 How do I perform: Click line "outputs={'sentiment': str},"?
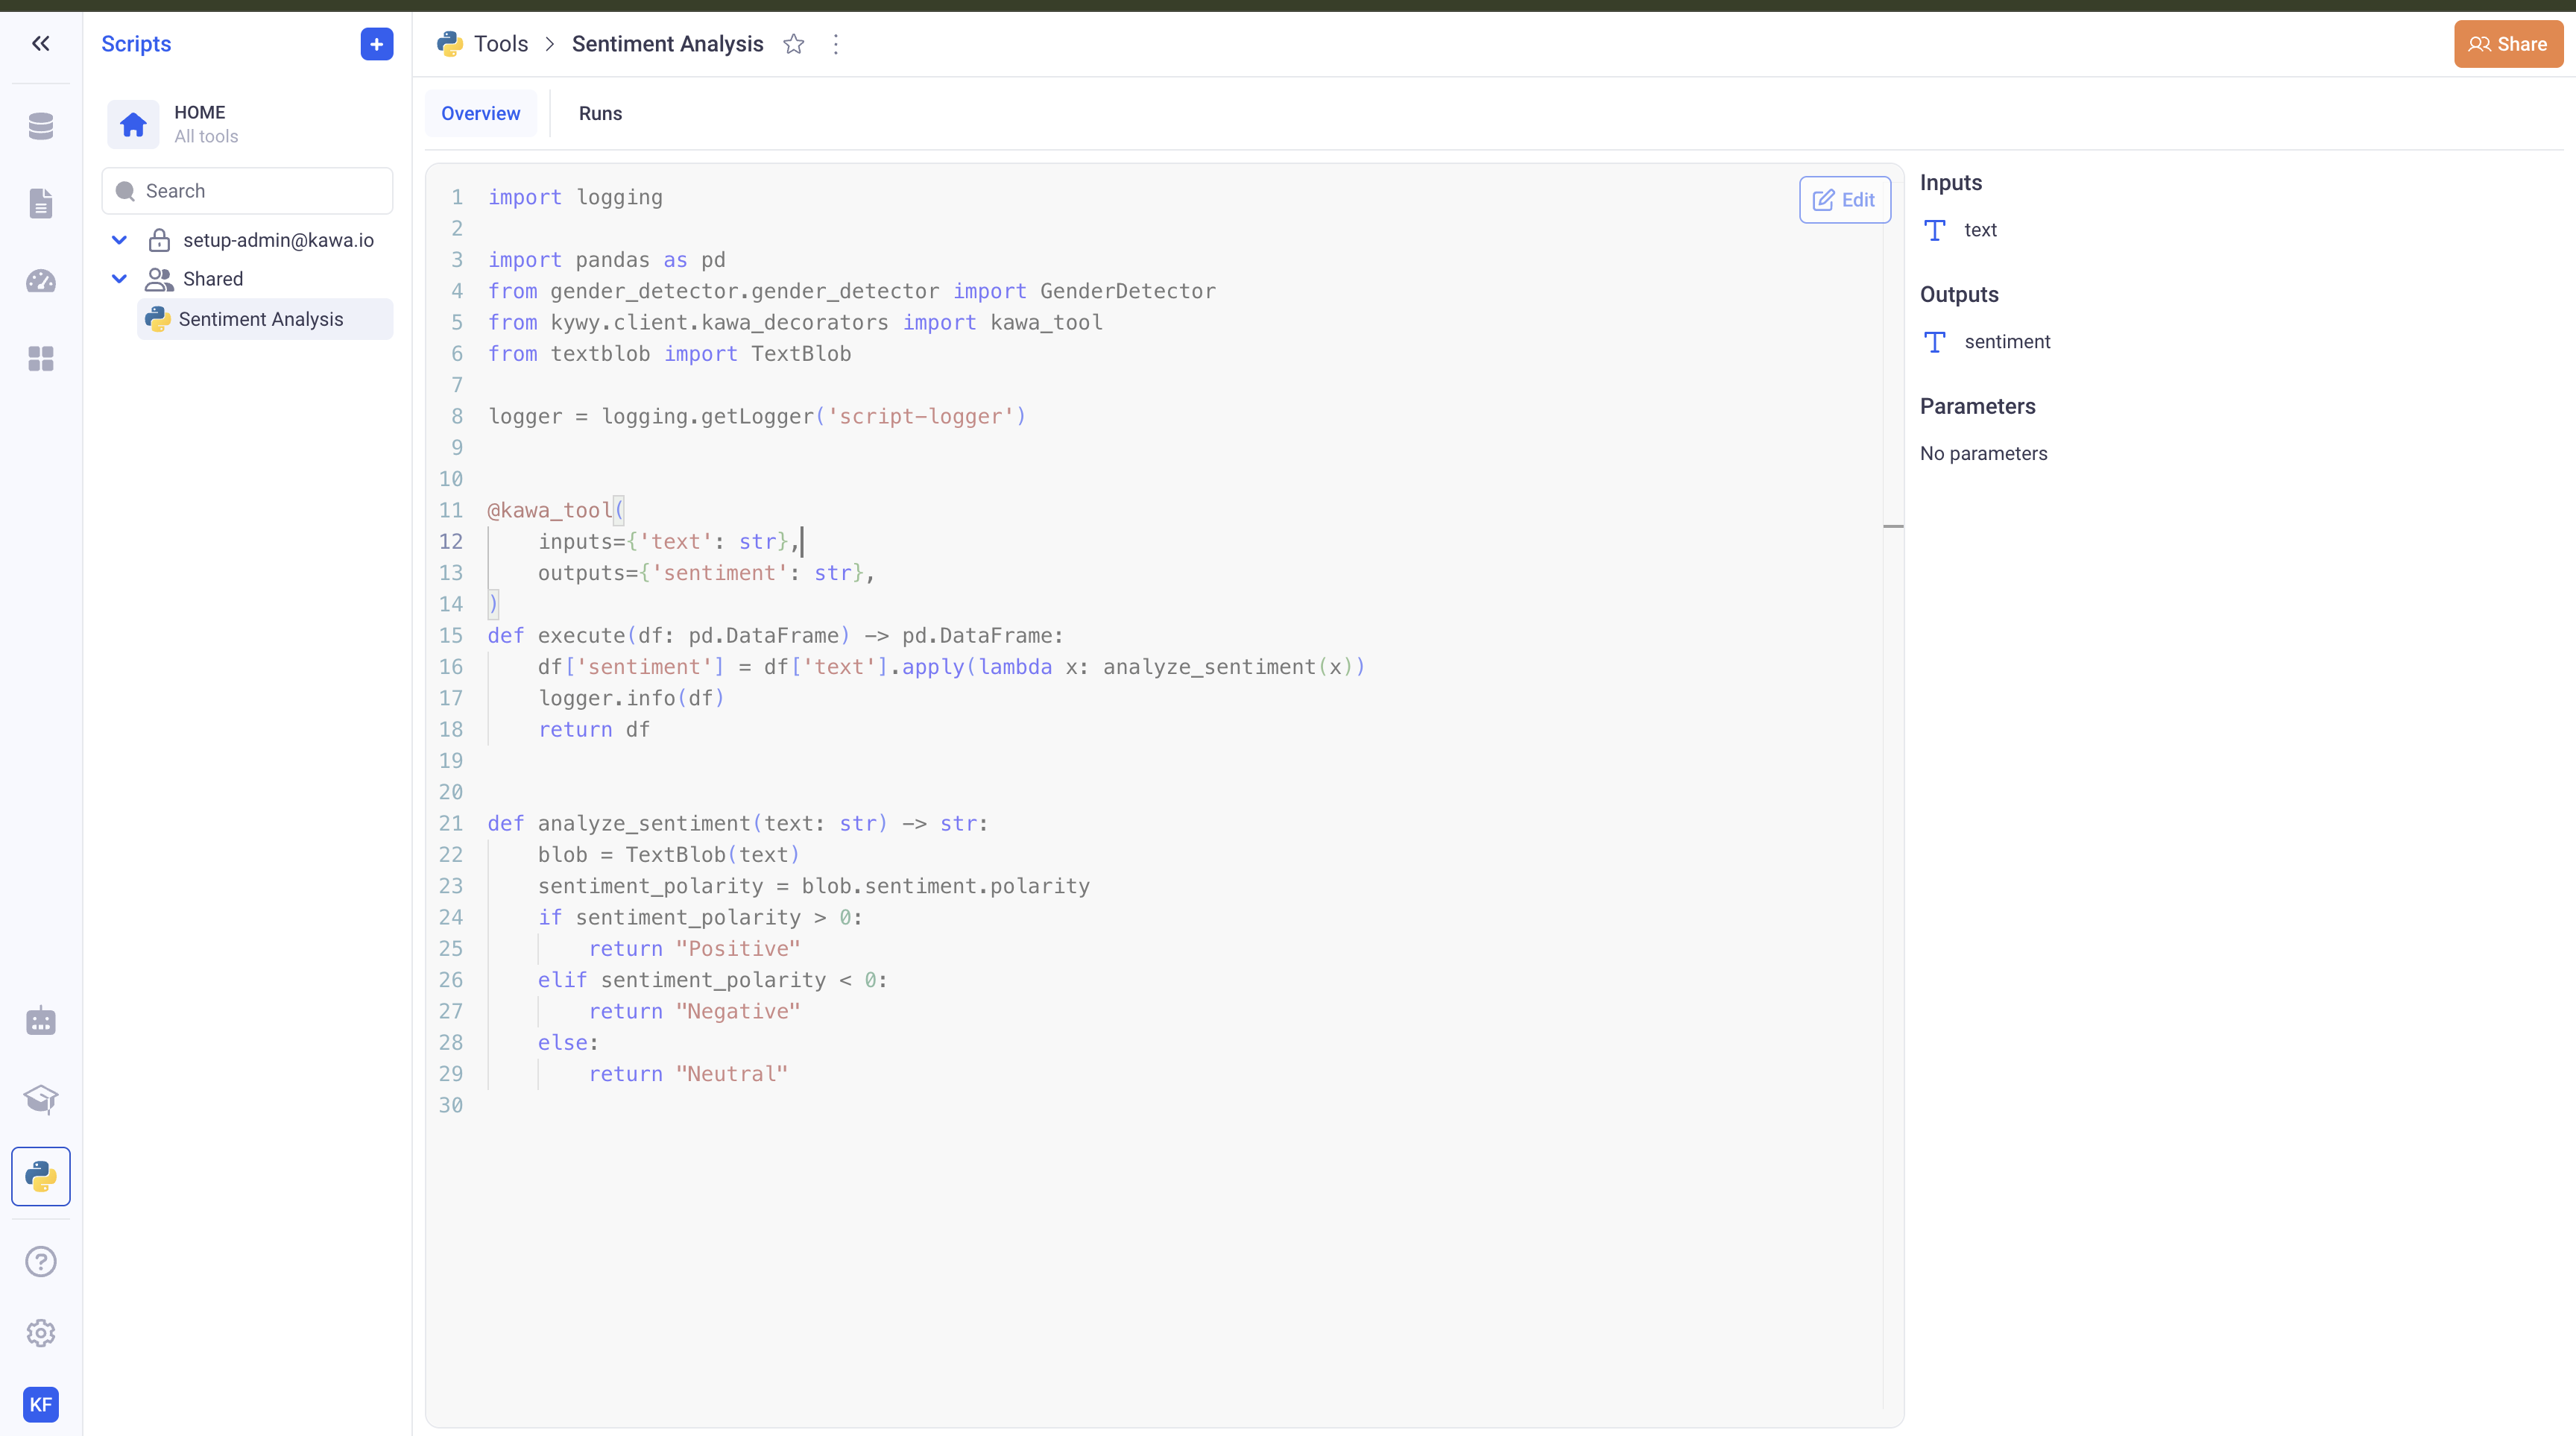706,573
